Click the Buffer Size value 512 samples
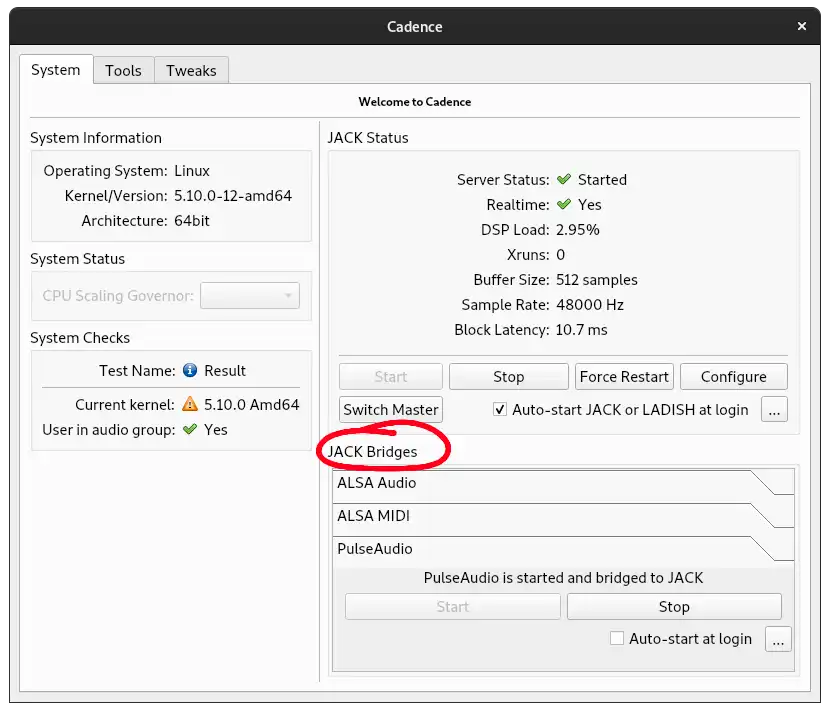Viewport: 830px width, 712px height. coord(597,280)
